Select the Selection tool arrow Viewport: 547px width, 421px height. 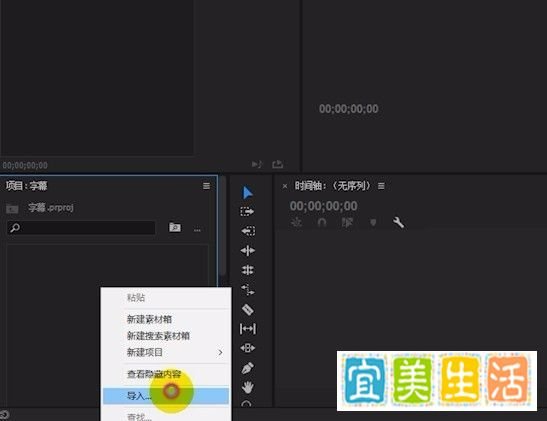pyautogui.click(x=247, y=193)
